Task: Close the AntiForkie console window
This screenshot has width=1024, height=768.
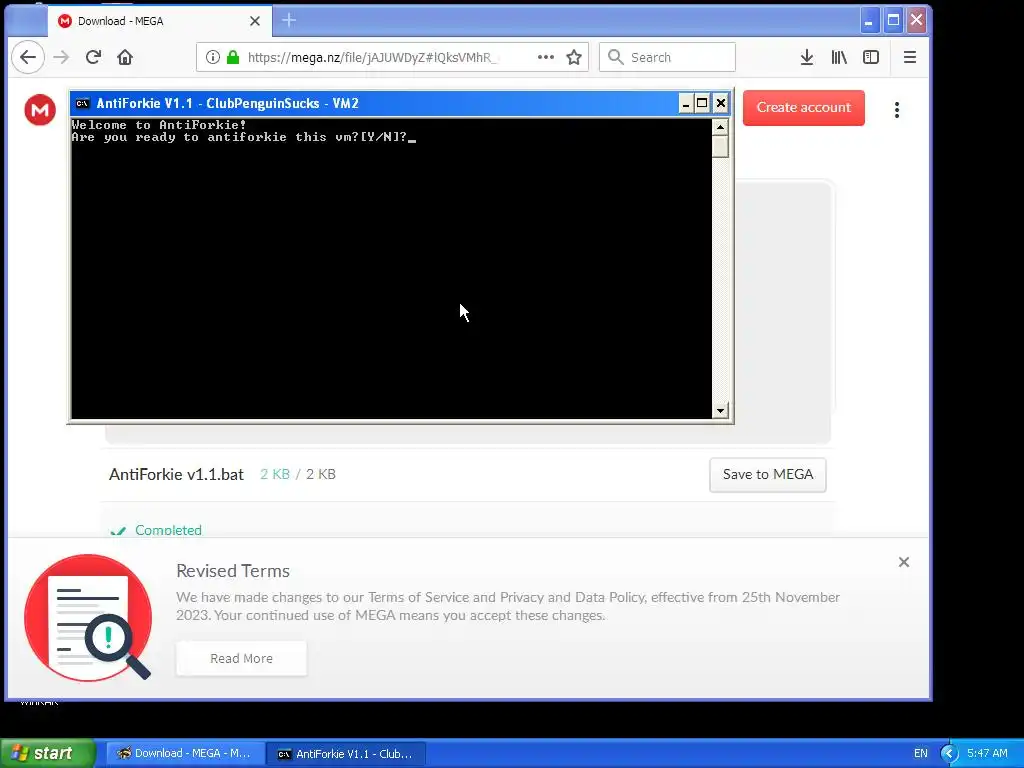Action: (720, 103)
